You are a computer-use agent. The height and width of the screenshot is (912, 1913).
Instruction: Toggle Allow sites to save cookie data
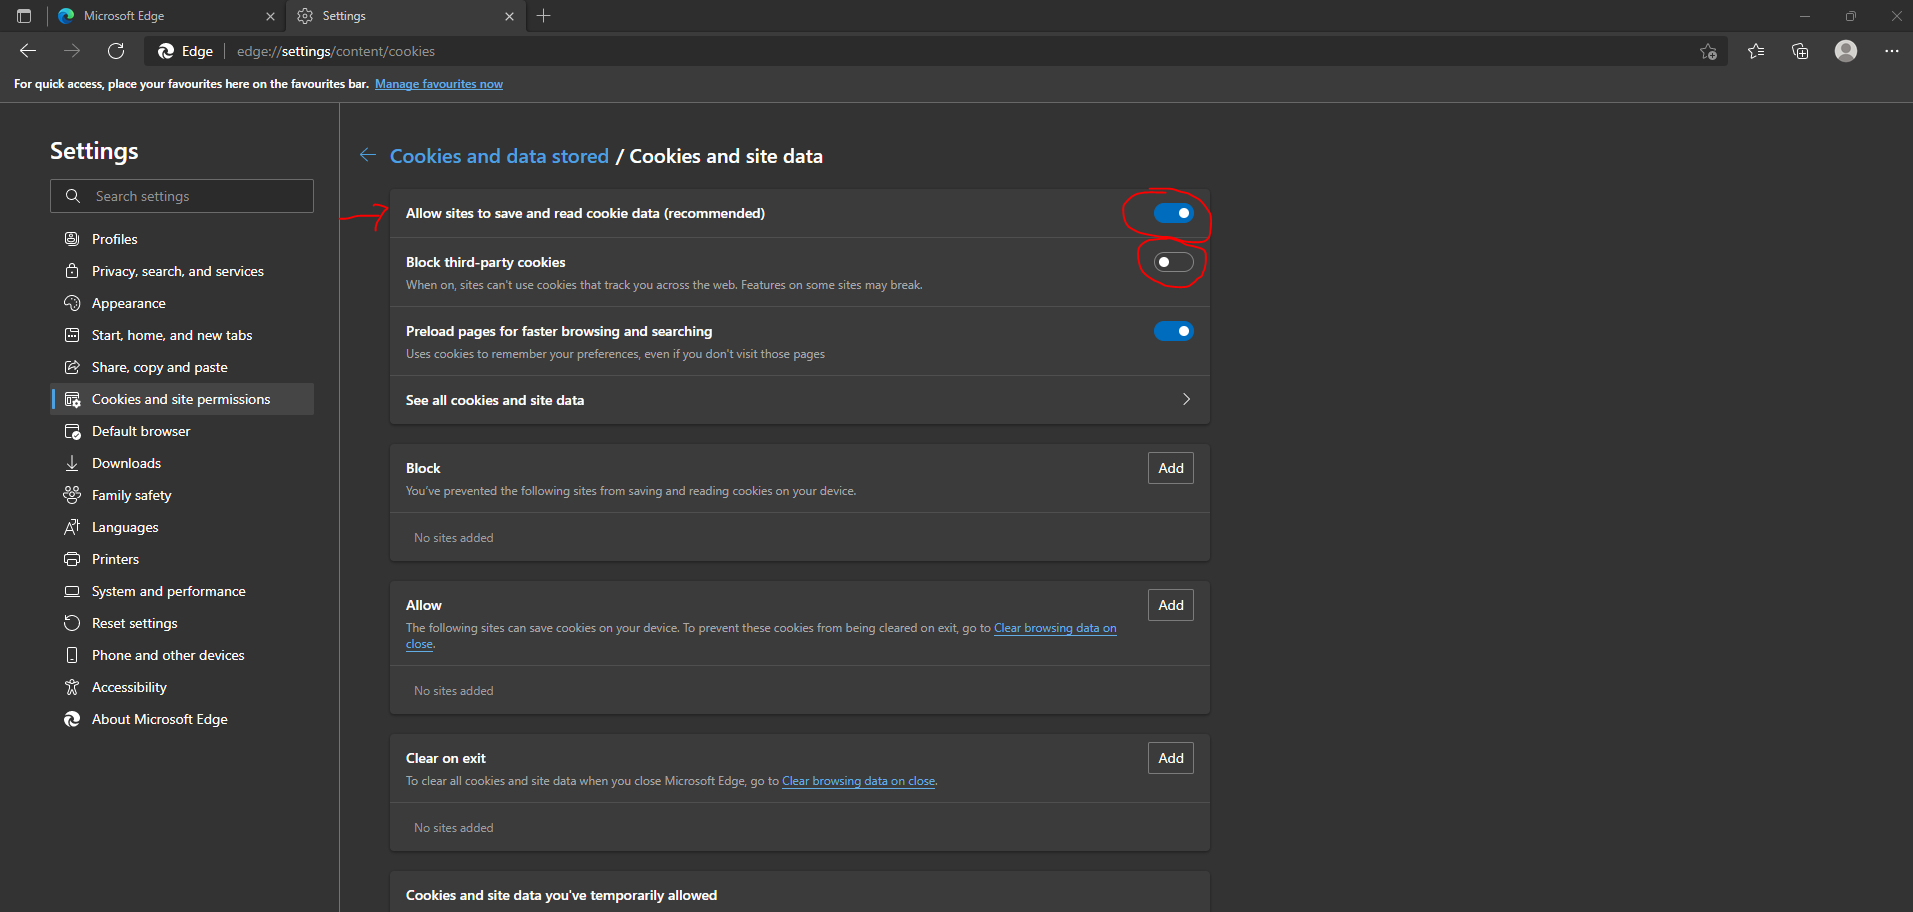pyautogui.click(x=1173, y=213)
